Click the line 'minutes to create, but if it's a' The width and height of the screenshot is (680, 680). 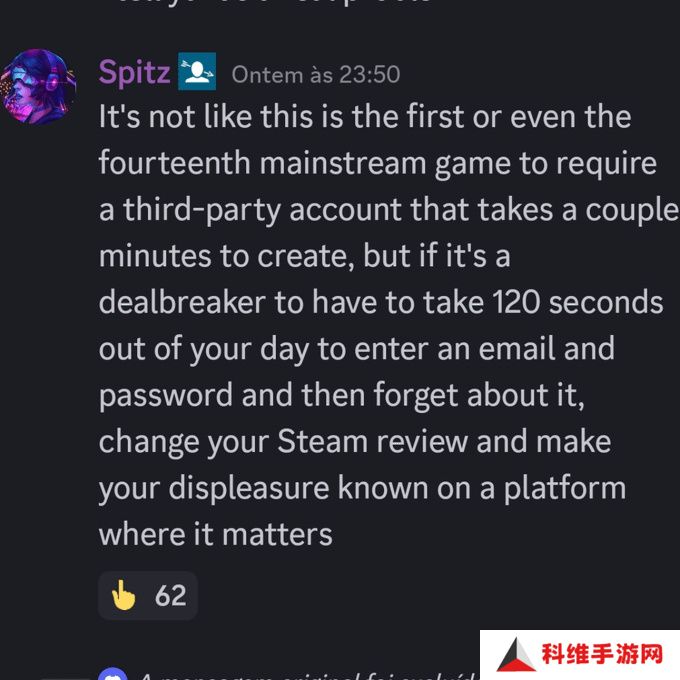304,256
